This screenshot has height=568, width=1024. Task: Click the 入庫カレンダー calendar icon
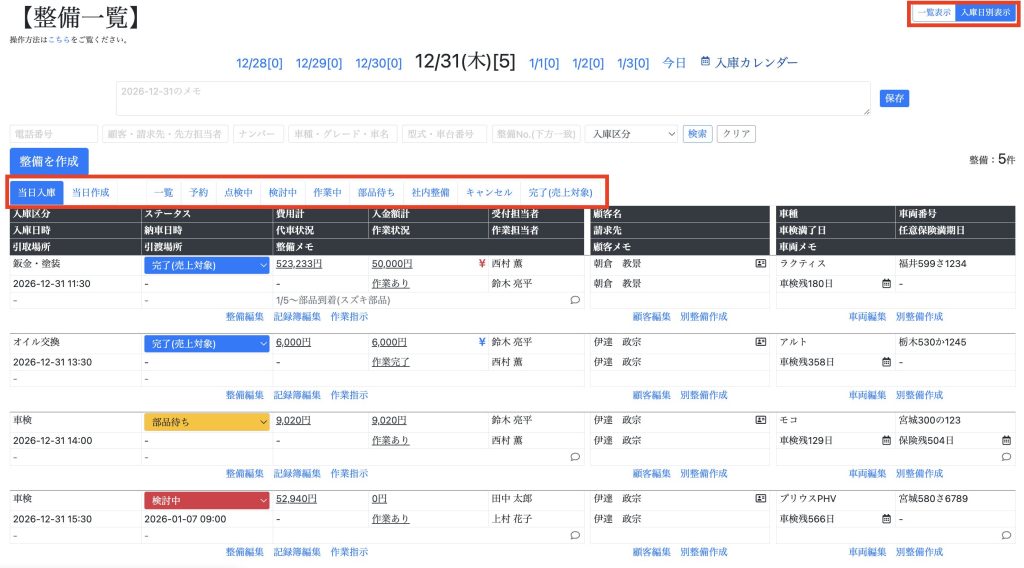[706, 62]
